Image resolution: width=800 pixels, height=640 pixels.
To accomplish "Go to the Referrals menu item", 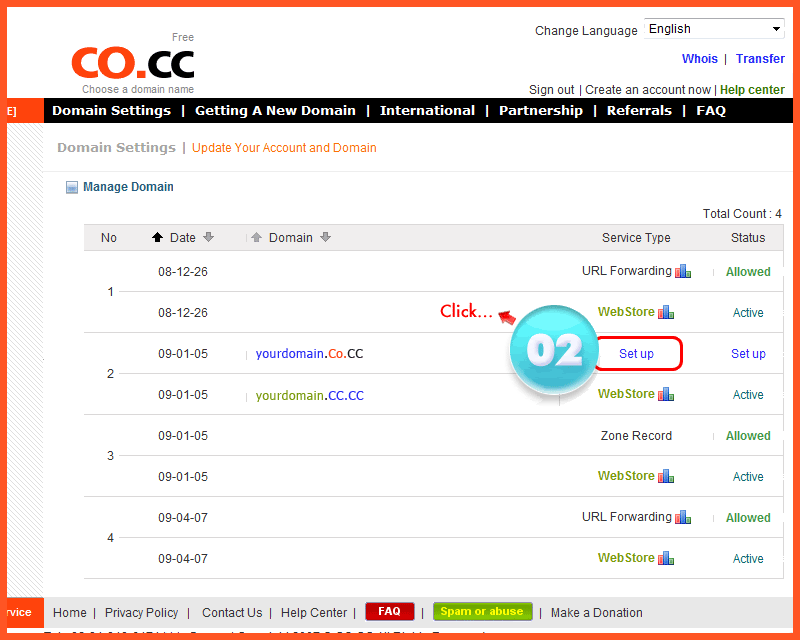I will 639,111.
